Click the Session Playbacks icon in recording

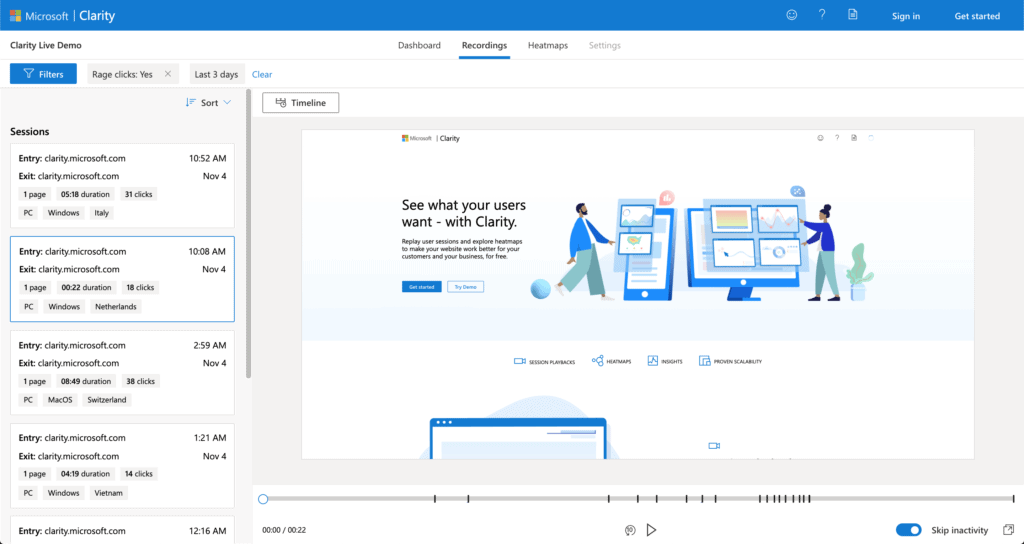pyautogui.click(x=519, y=361)
